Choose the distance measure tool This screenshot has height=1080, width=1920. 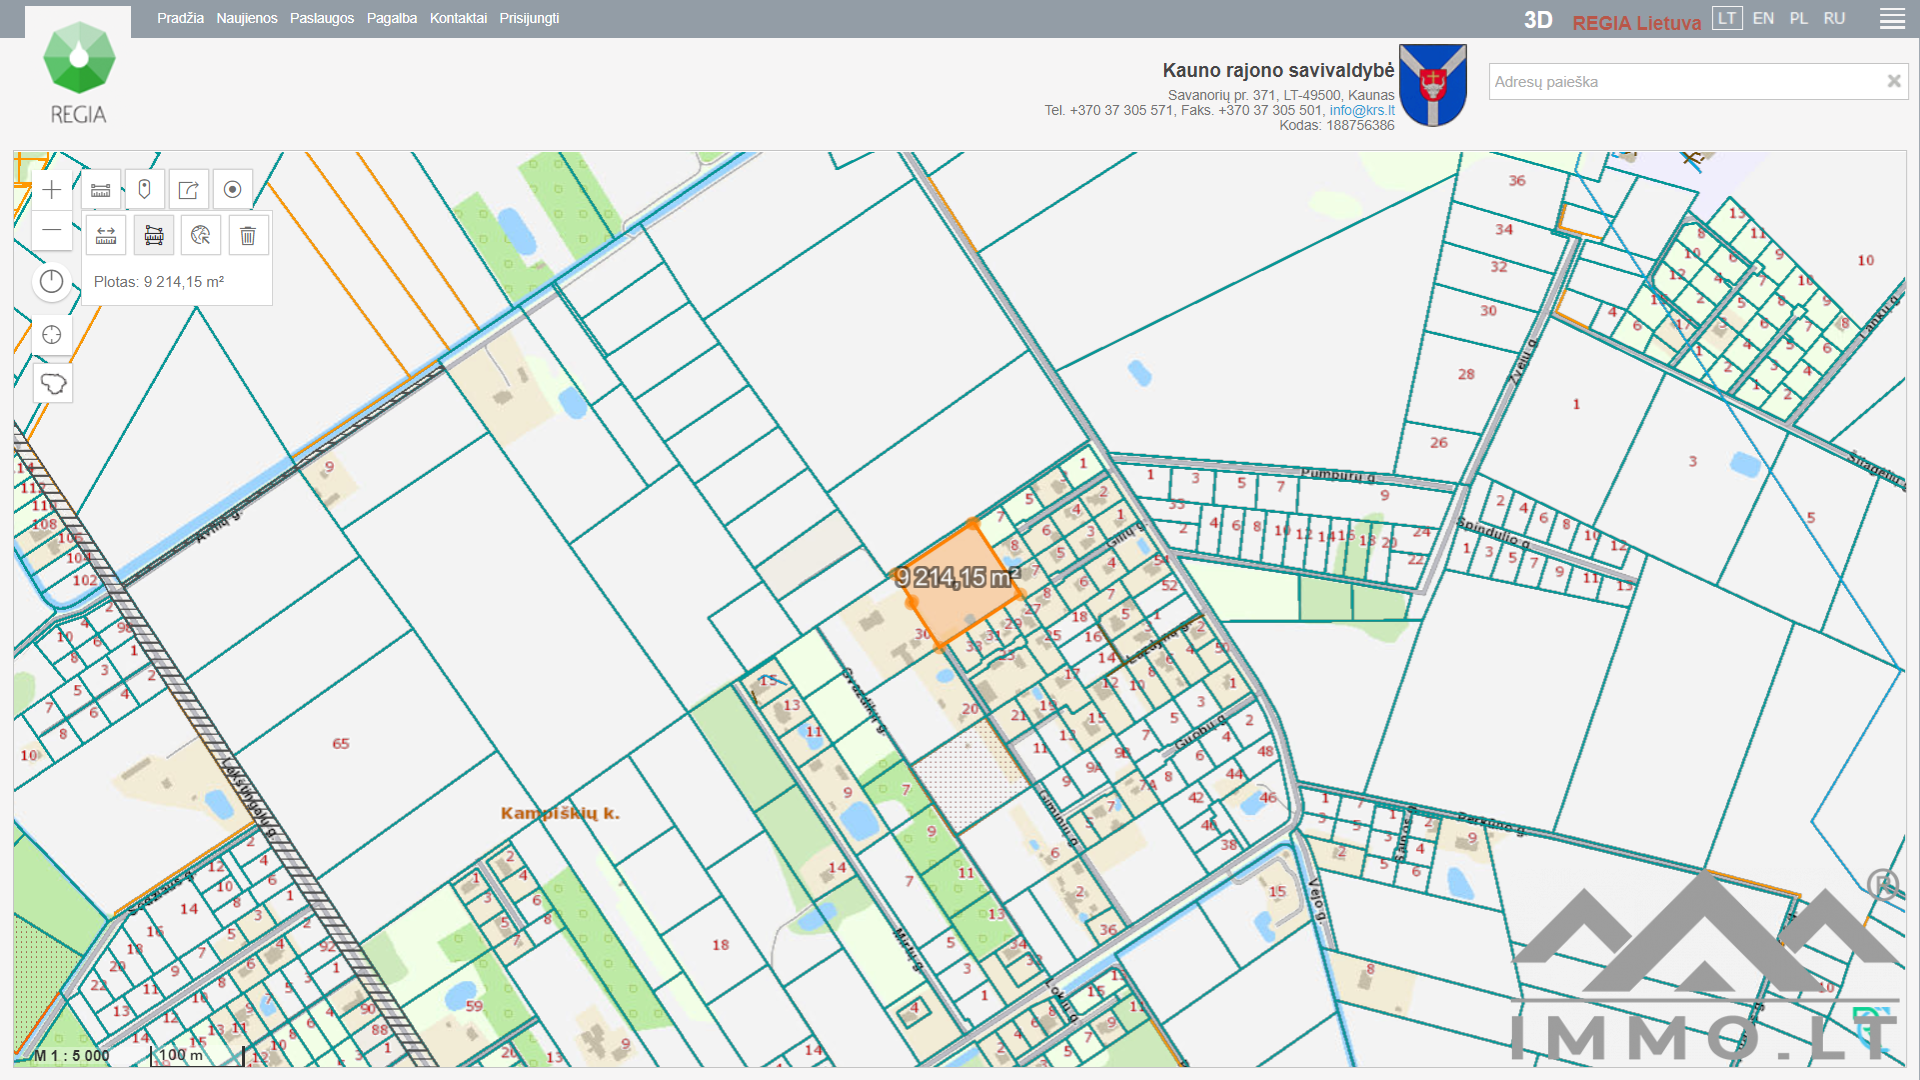pyautogui.click(x=106, y=236)
